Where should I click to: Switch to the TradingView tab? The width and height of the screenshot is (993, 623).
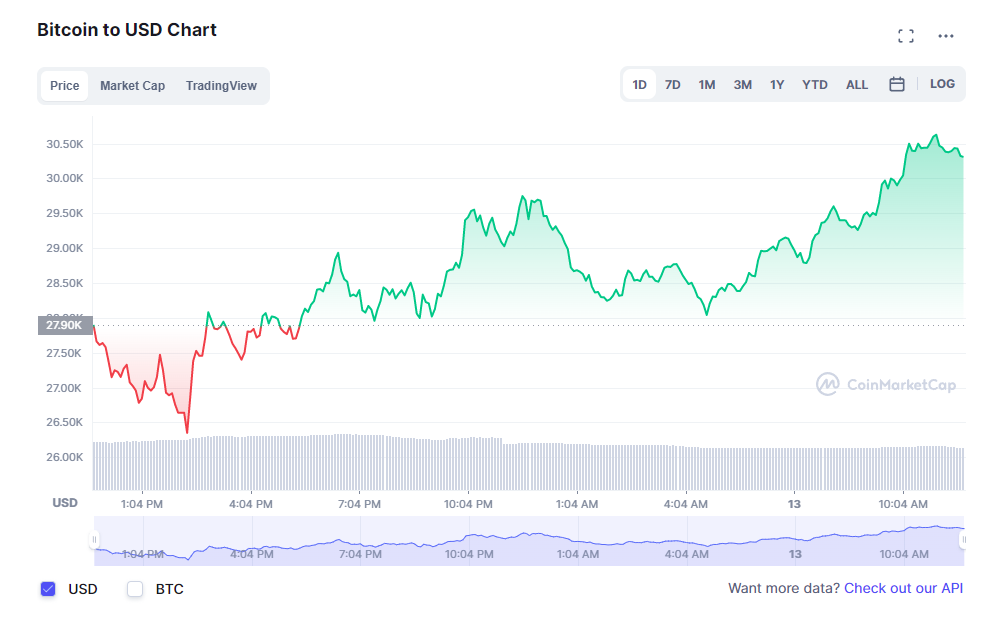pyautogui.click(x=221, y=86)
